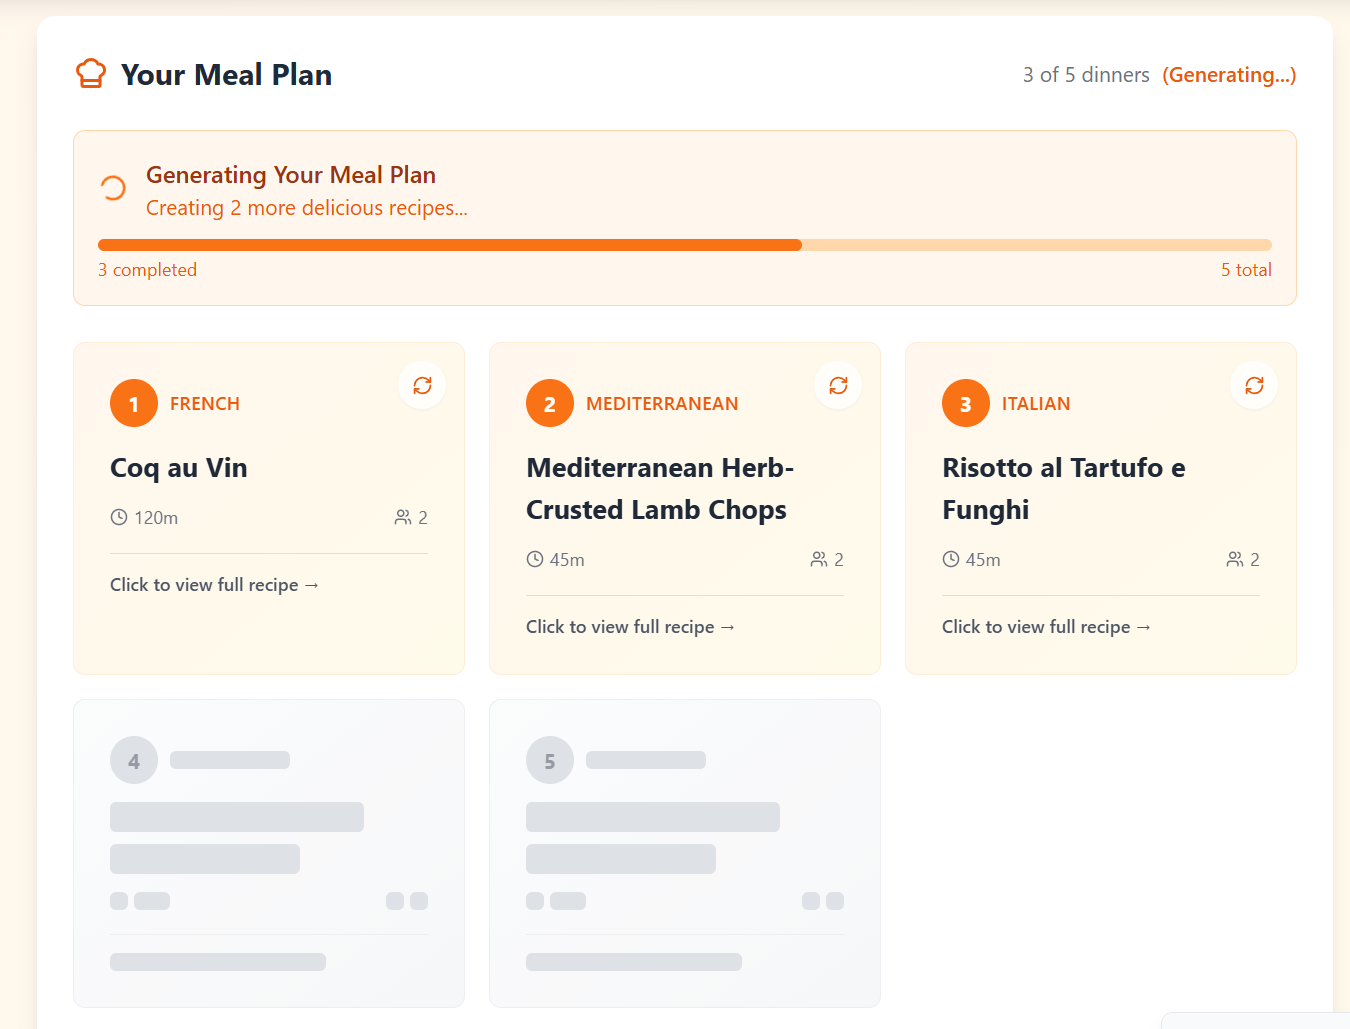Click the number 2 badge on Mediterranean card
The width and height of the screenshot is (1350, 1029).
click(x=550, y=403)
